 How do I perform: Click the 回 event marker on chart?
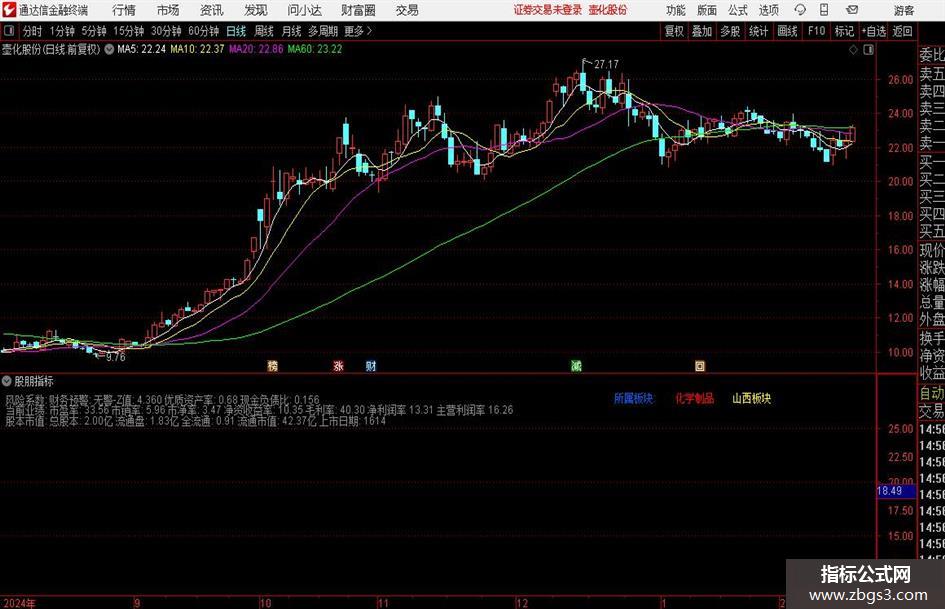point(700,365)
